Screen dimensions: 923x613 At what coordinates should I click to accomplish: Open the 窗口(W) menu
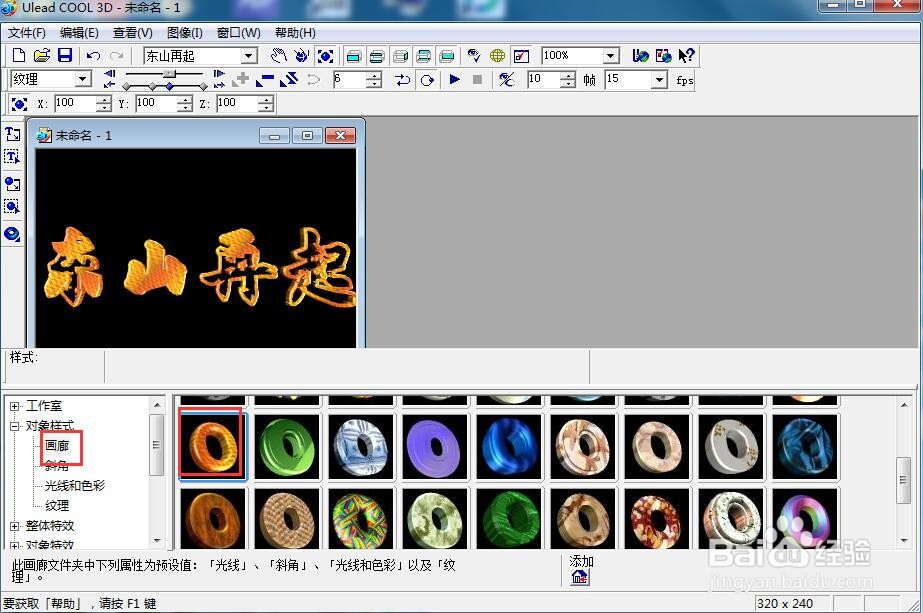[x=238, y=33]
